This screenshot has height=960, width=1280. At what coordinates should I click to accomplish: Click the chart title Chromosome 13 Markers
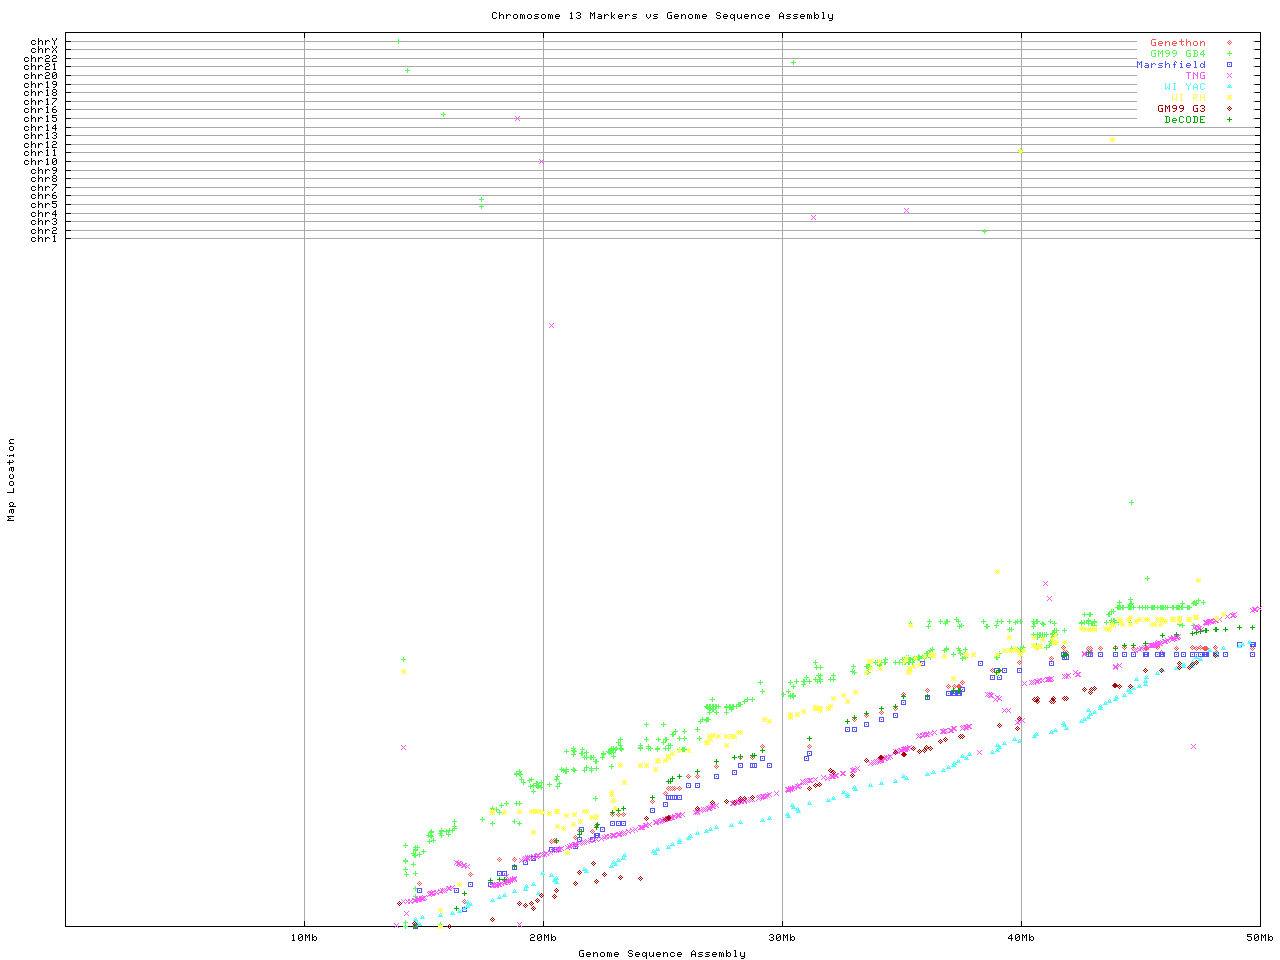tap(662, 16)
